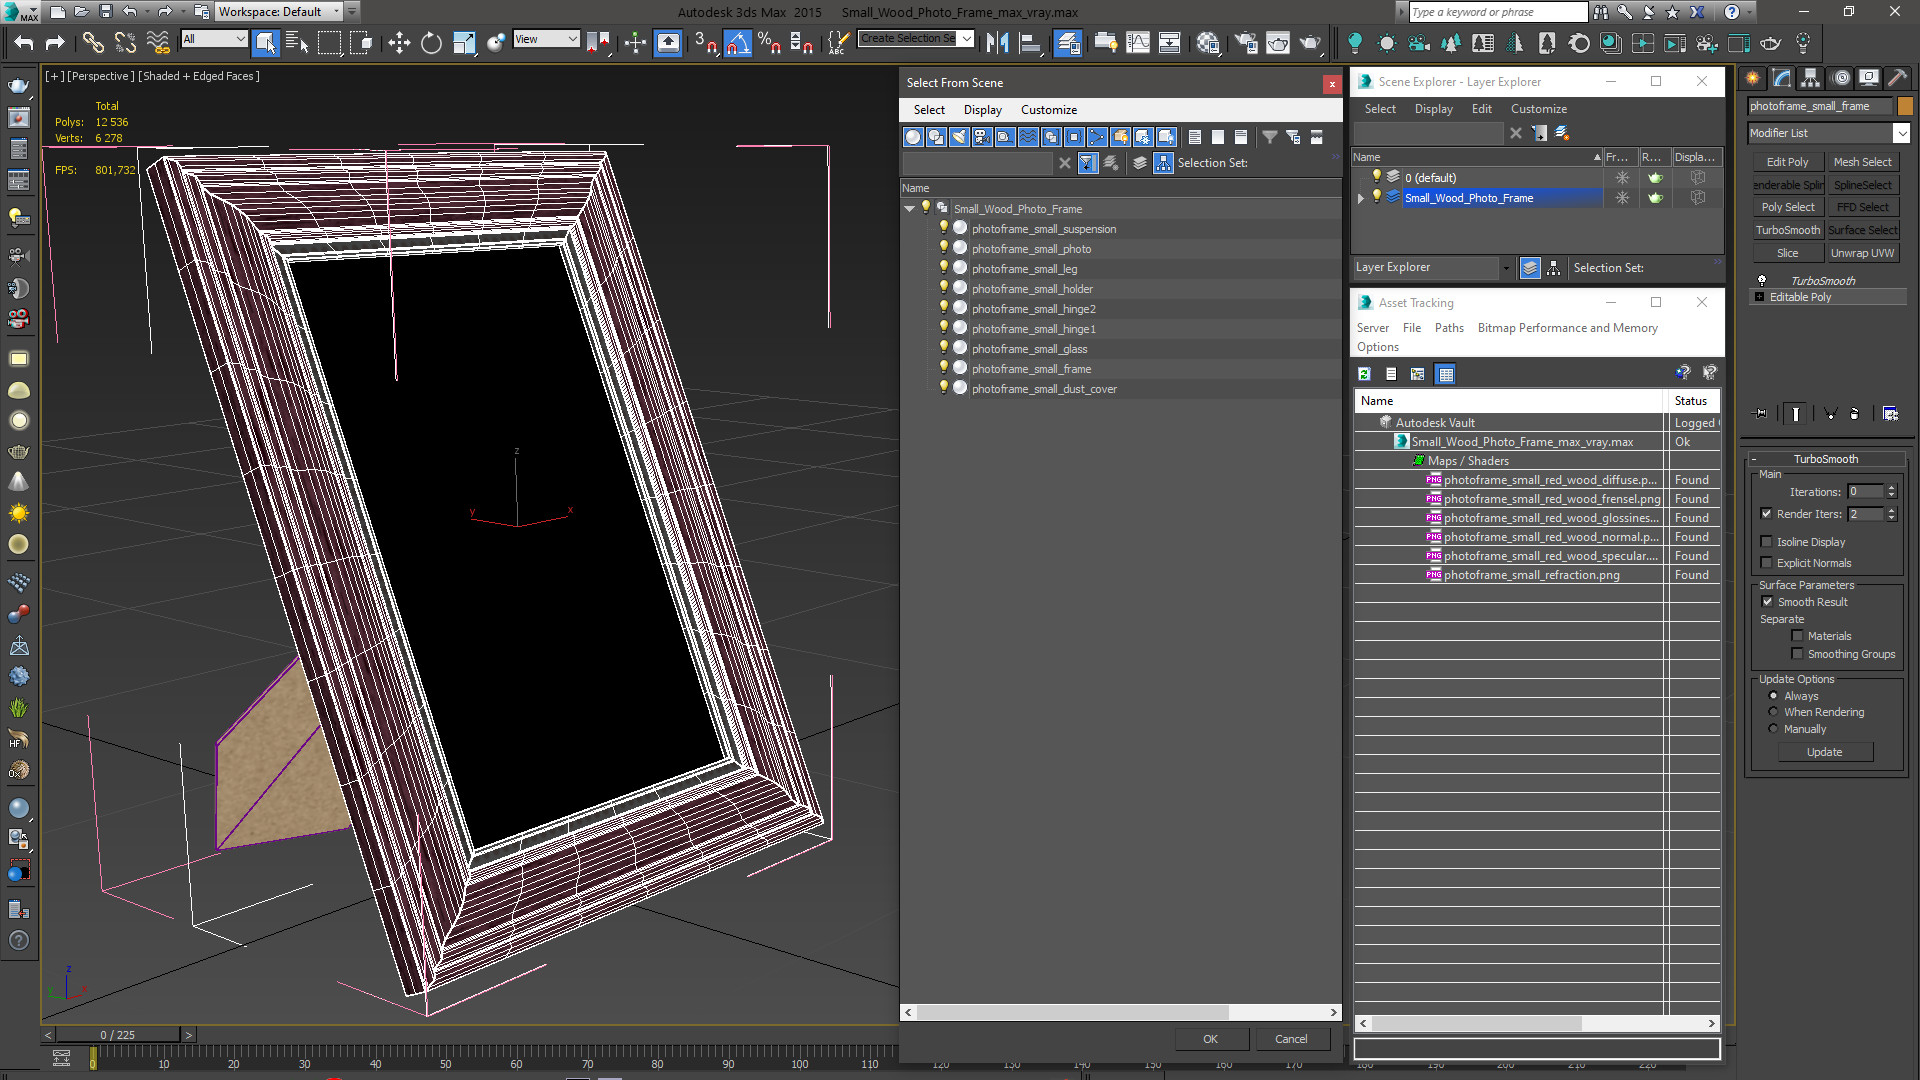The image size is (1920, 1080).
Task: Open Edit menu in Scene Explorer
Action: tap(1482, 109)
